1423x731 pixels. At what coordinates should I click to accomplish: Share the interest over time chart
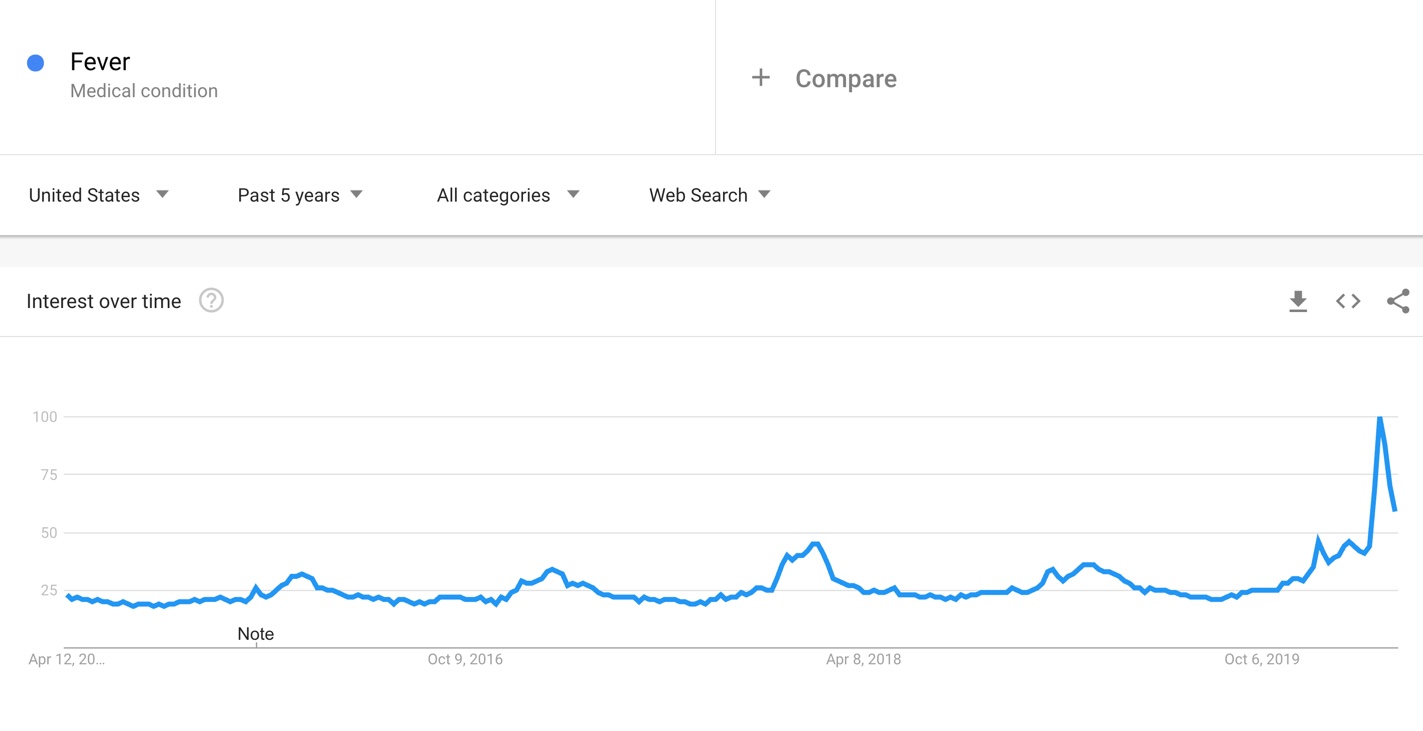(x=1398, y=301)
